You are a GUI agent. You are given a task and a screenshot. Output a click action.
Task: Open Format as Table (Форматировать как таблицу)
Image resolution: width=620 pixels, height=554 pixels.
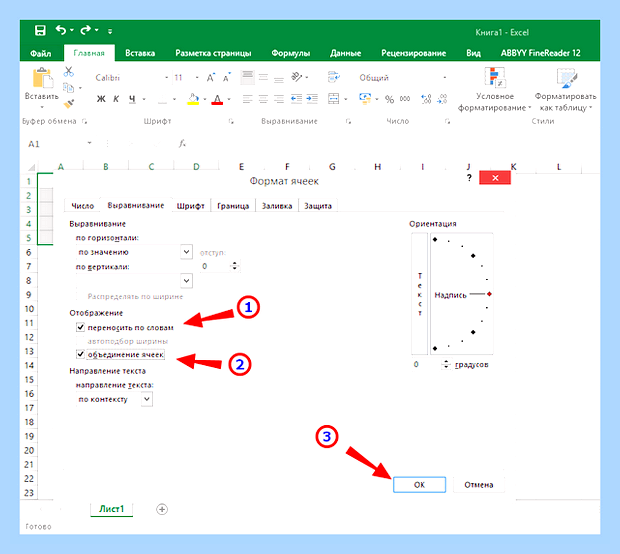coord(565,90)
